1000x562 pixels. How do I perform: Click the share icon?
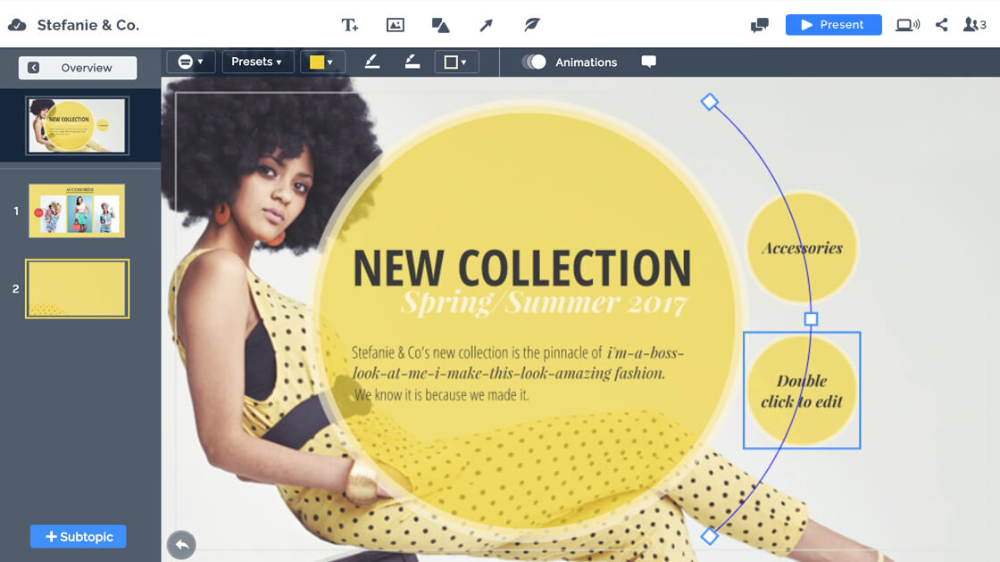tap(941, 25)
